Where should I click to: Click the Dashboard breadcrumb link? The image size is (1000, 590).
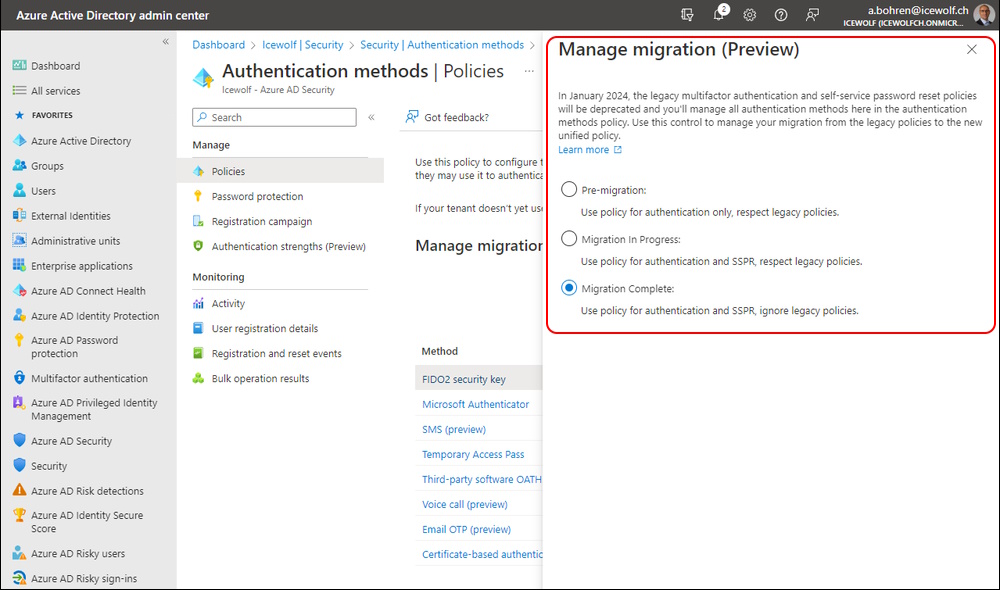219,45
